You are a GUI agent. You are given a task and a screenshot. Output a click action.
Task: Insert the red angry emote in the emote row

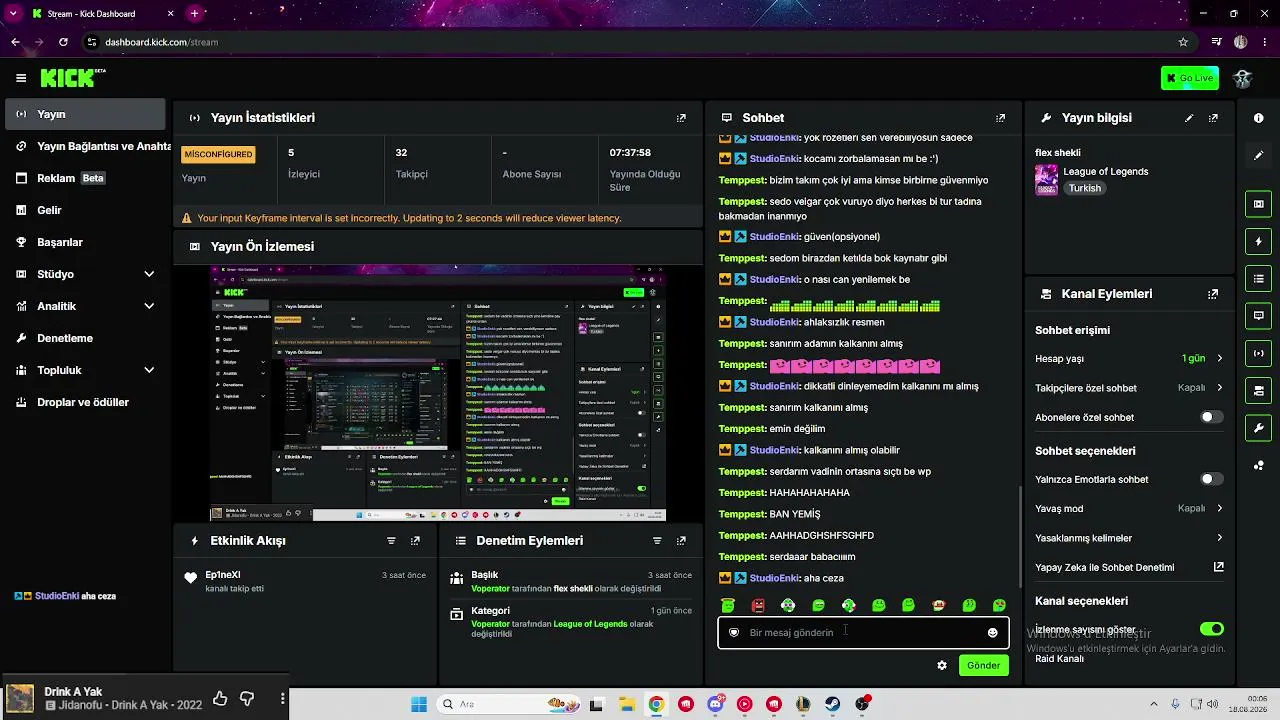(758, 605)
